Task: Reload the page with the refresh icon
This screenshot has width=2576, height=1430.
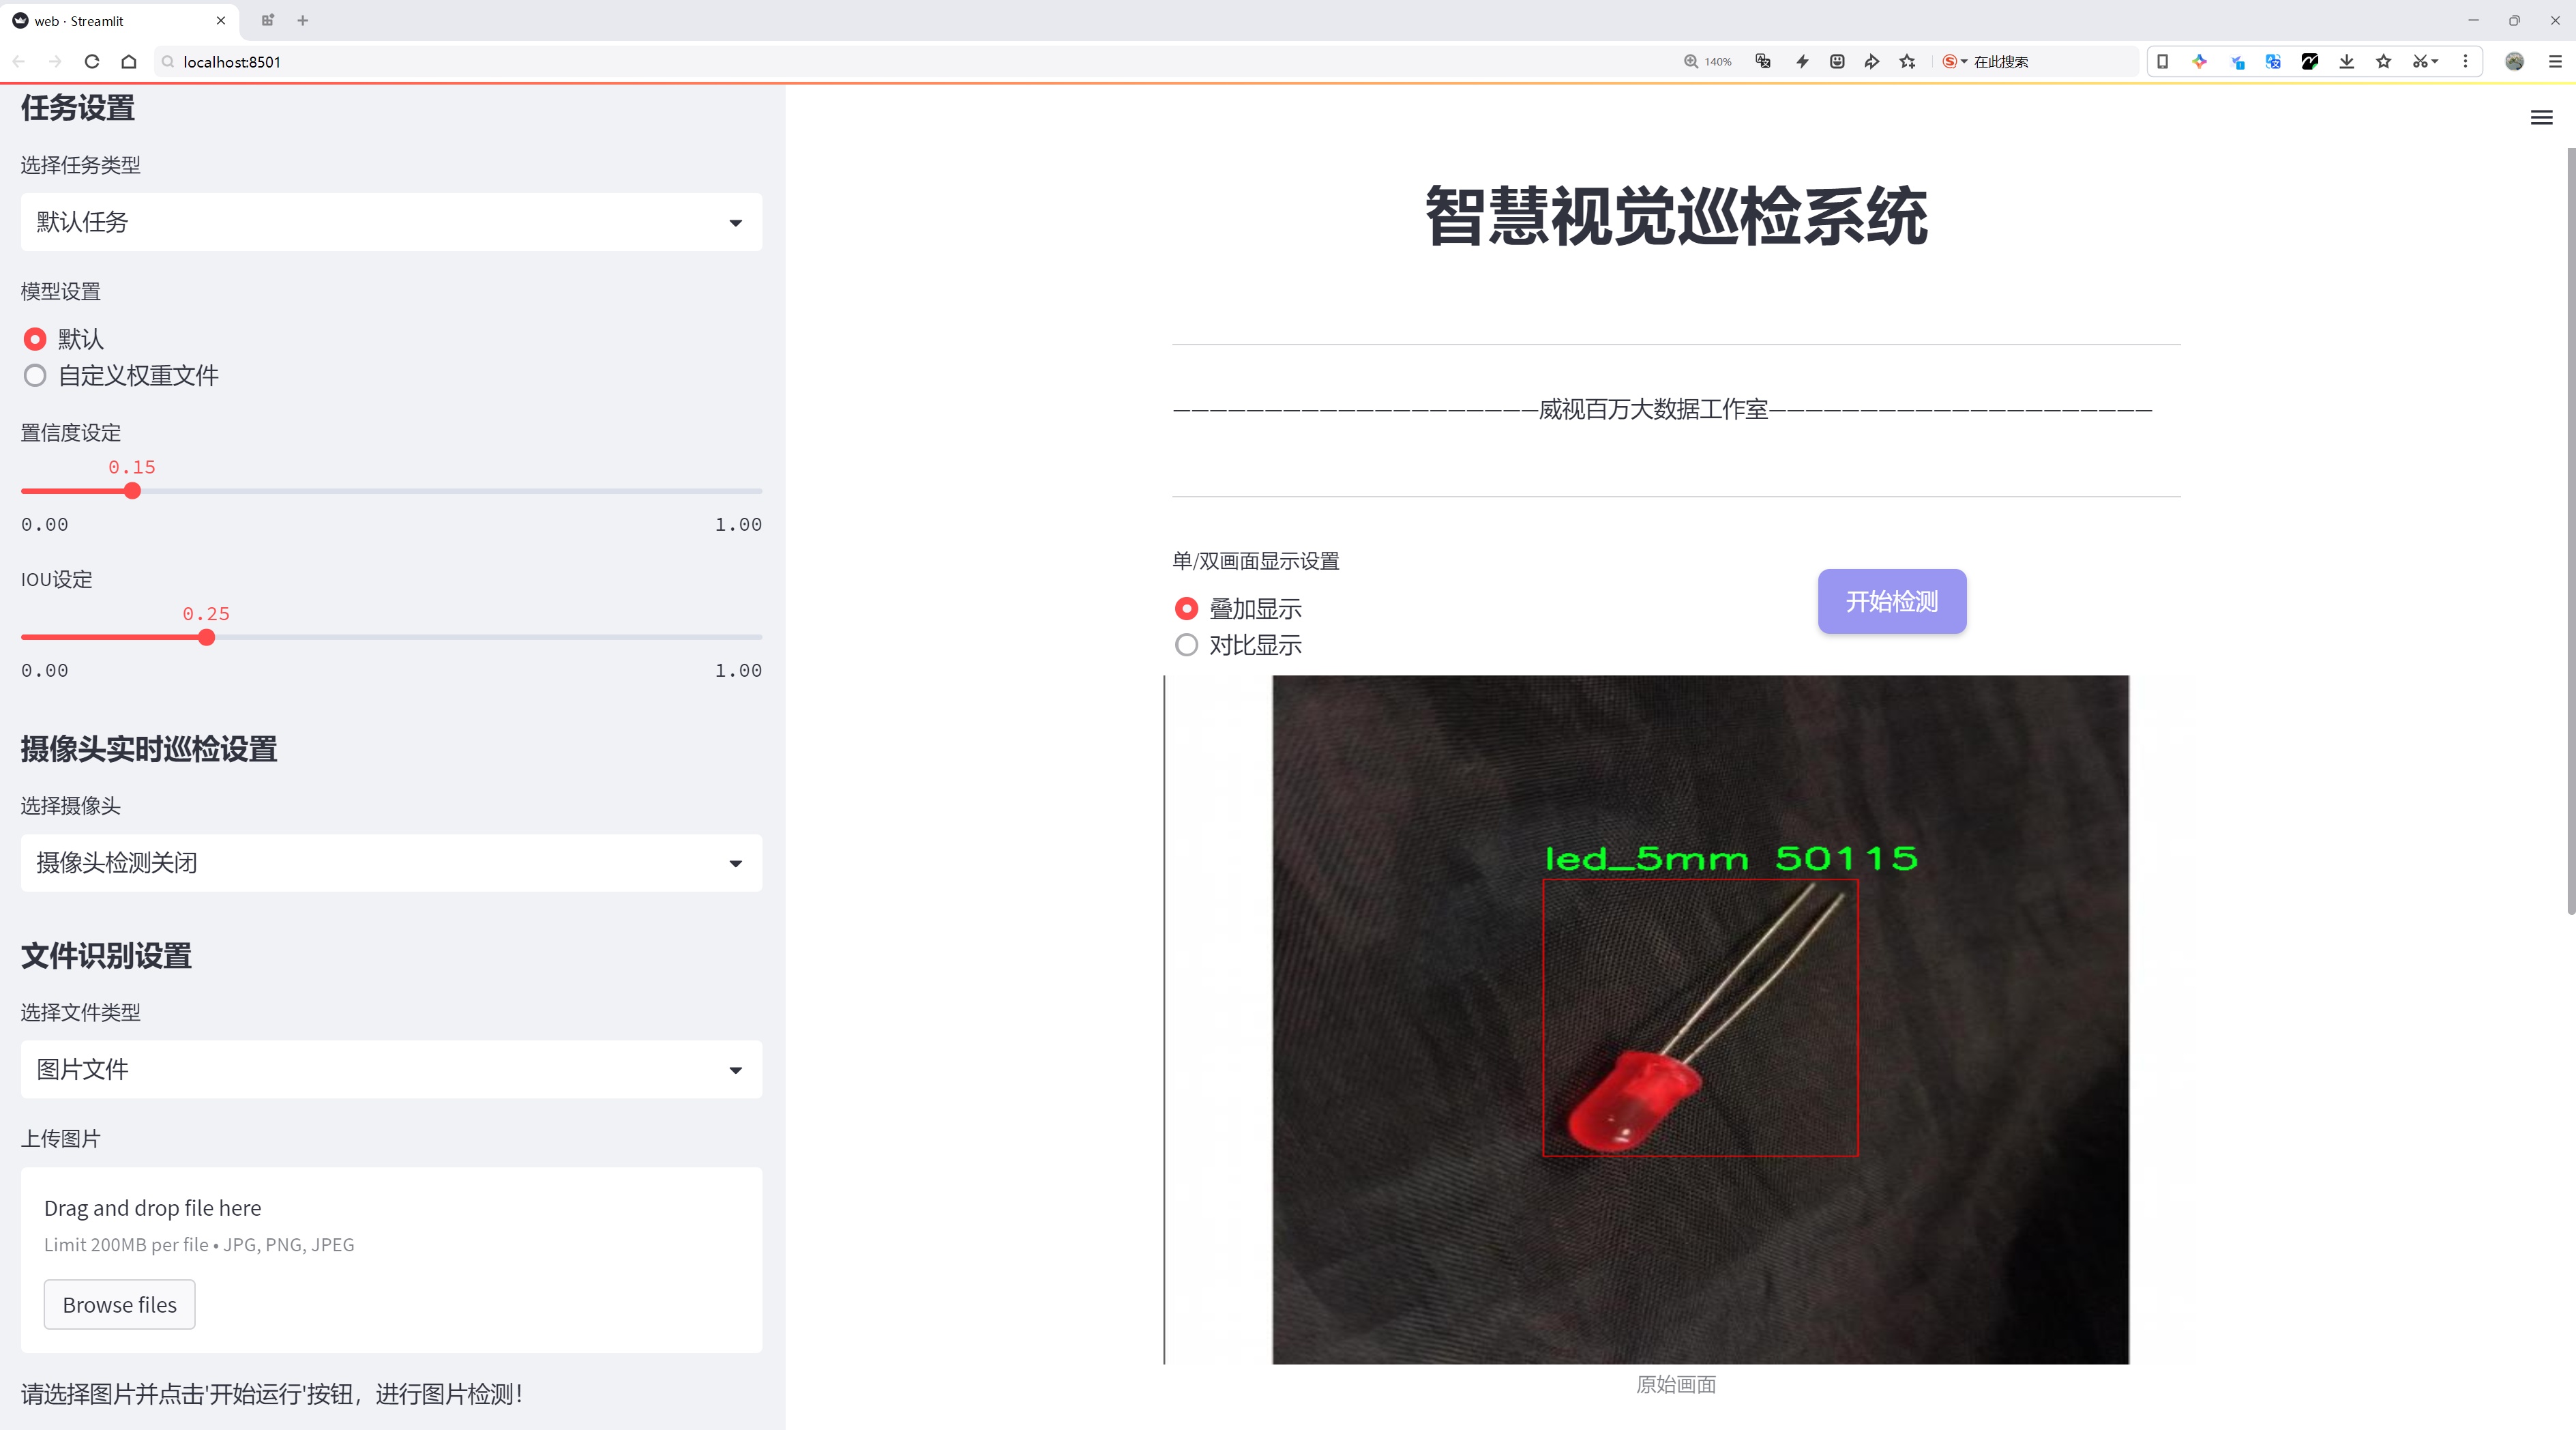Action: click(x=92, y=61)
